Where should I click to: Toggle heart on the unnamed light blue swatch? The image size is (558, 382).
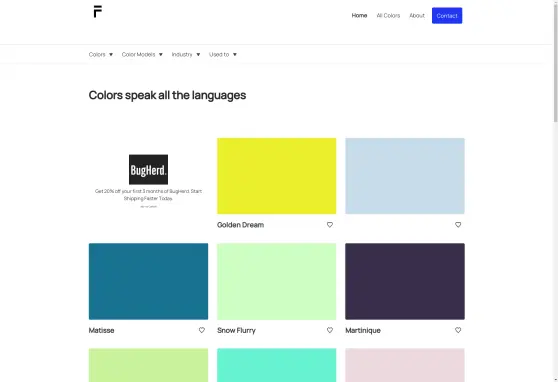tap(458, 225)
